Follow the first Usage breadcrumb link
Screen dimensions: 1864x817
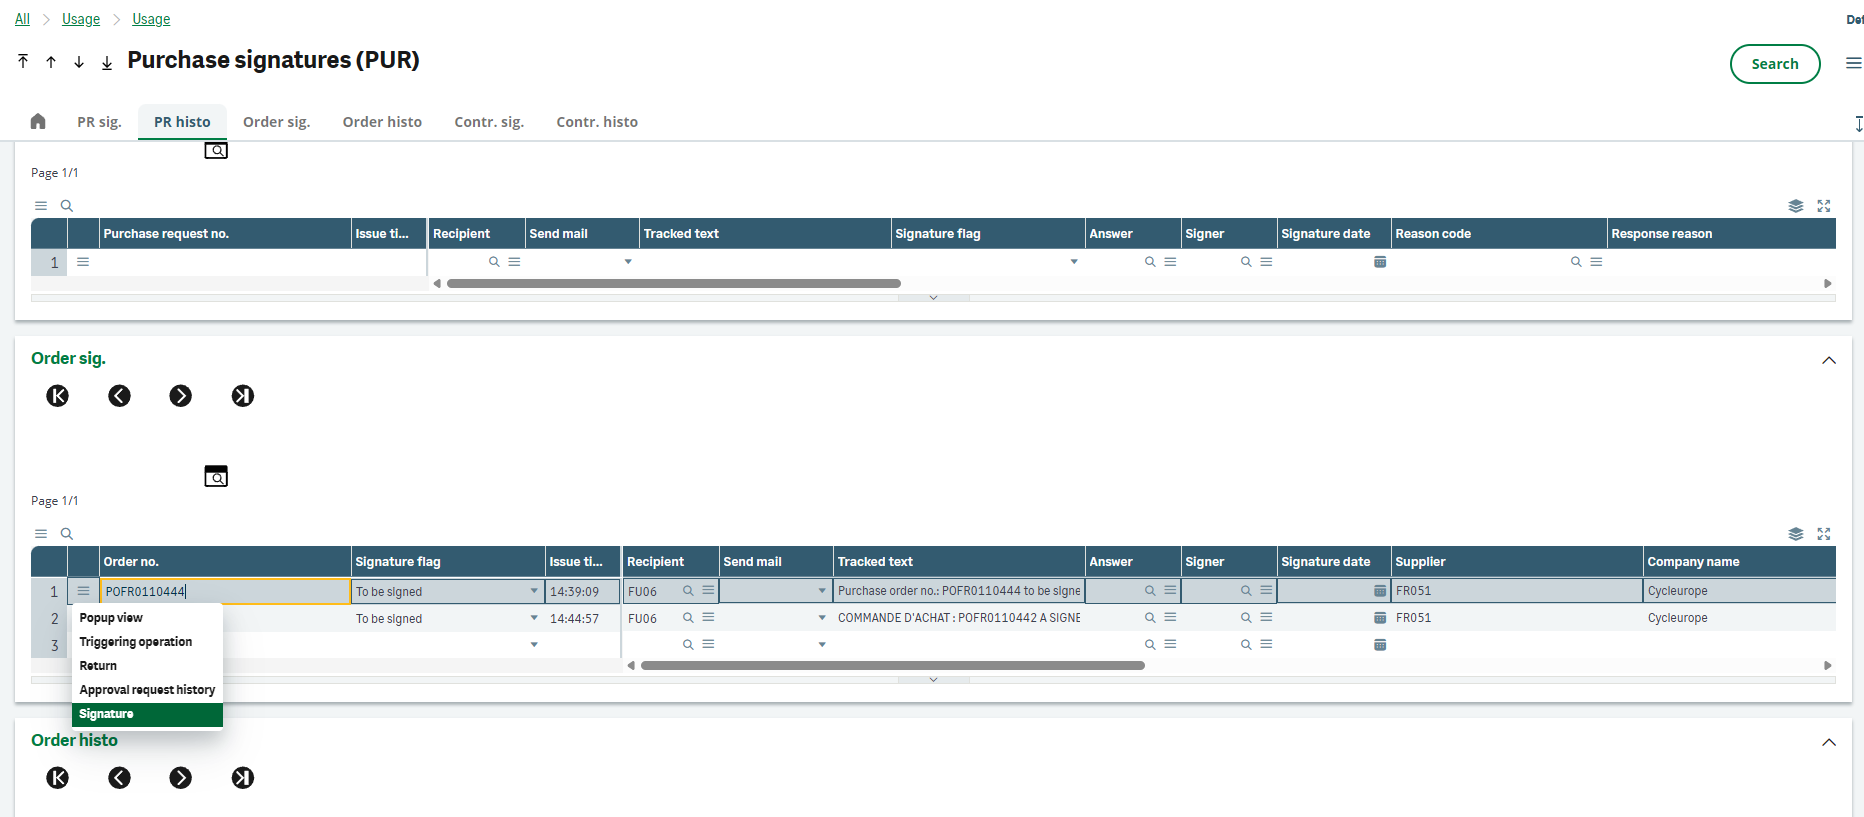point(81,19)
